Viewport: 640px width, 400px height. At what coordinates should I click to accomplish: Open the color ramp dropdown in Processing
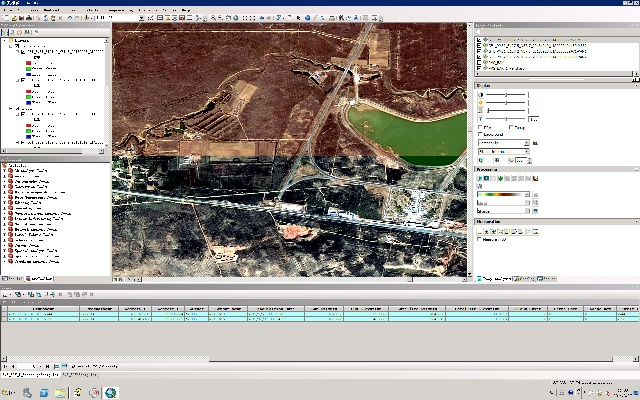point(527,194)
